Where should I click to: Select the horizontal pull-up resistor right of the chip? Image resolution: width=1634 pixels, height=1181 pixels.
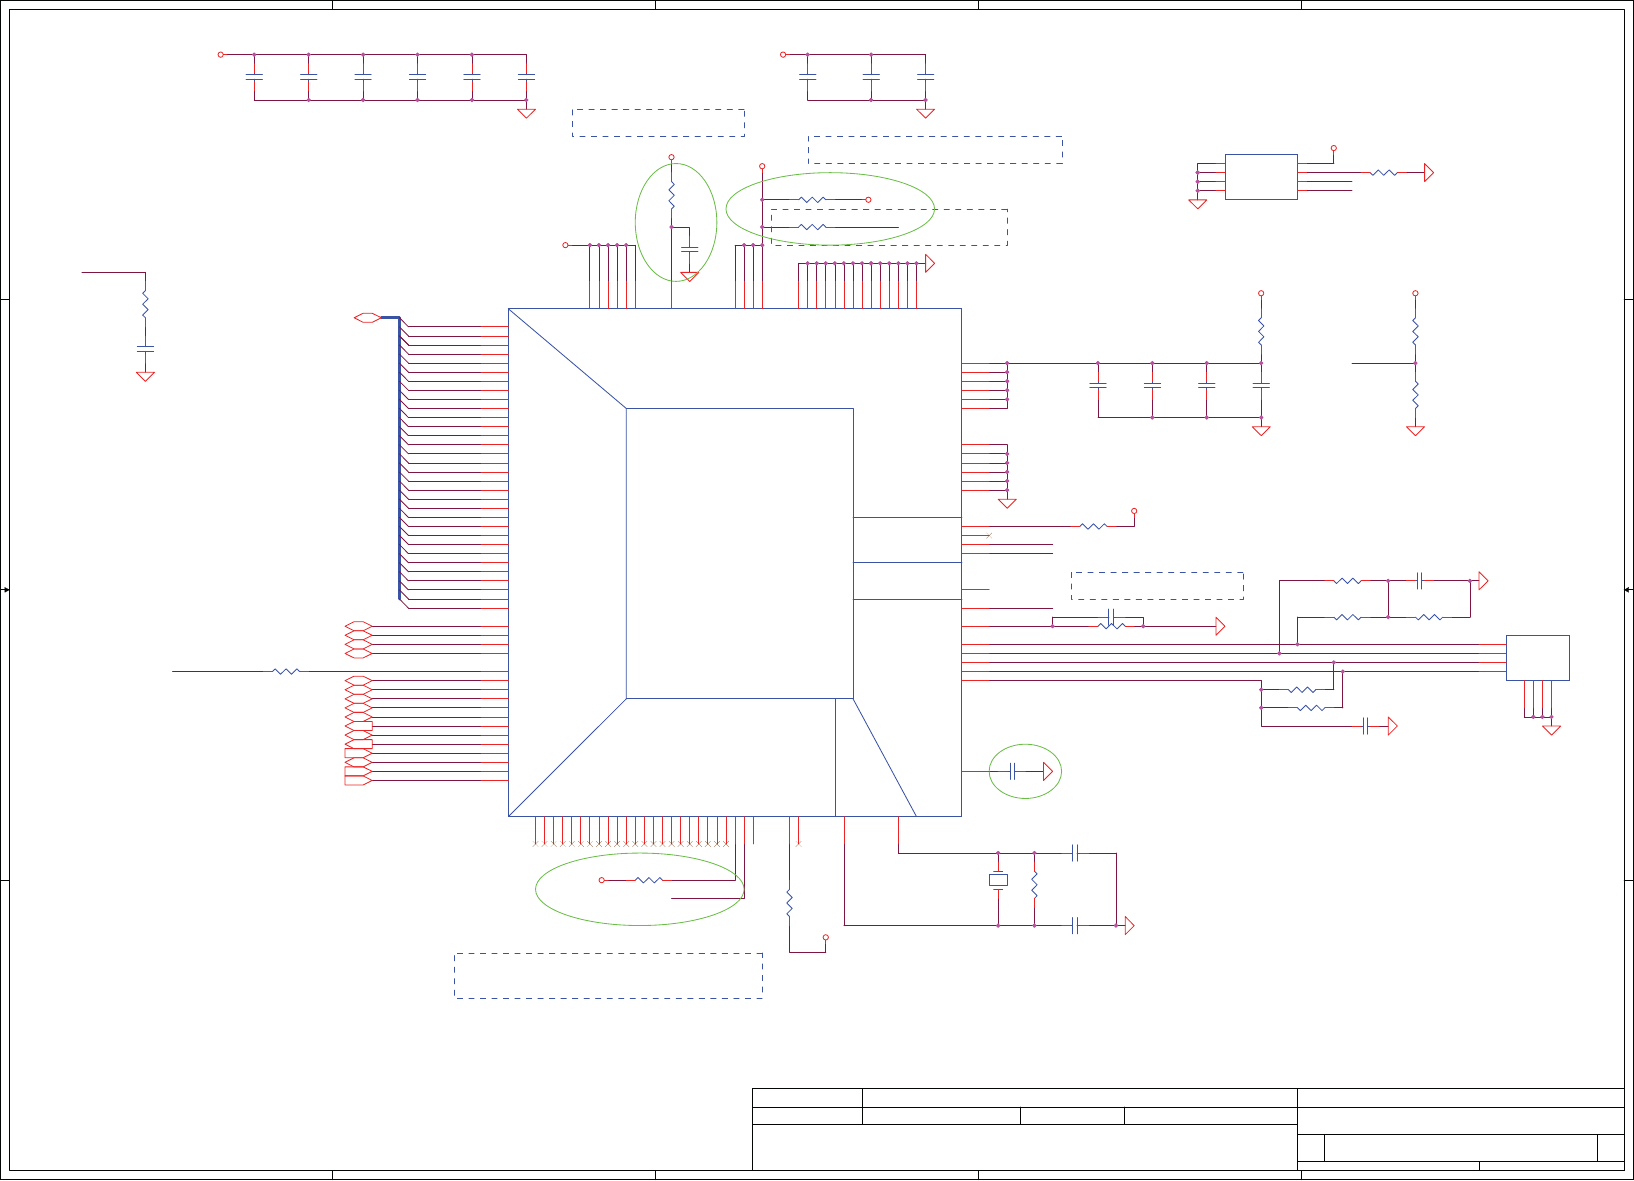(x=1094, y=526)
